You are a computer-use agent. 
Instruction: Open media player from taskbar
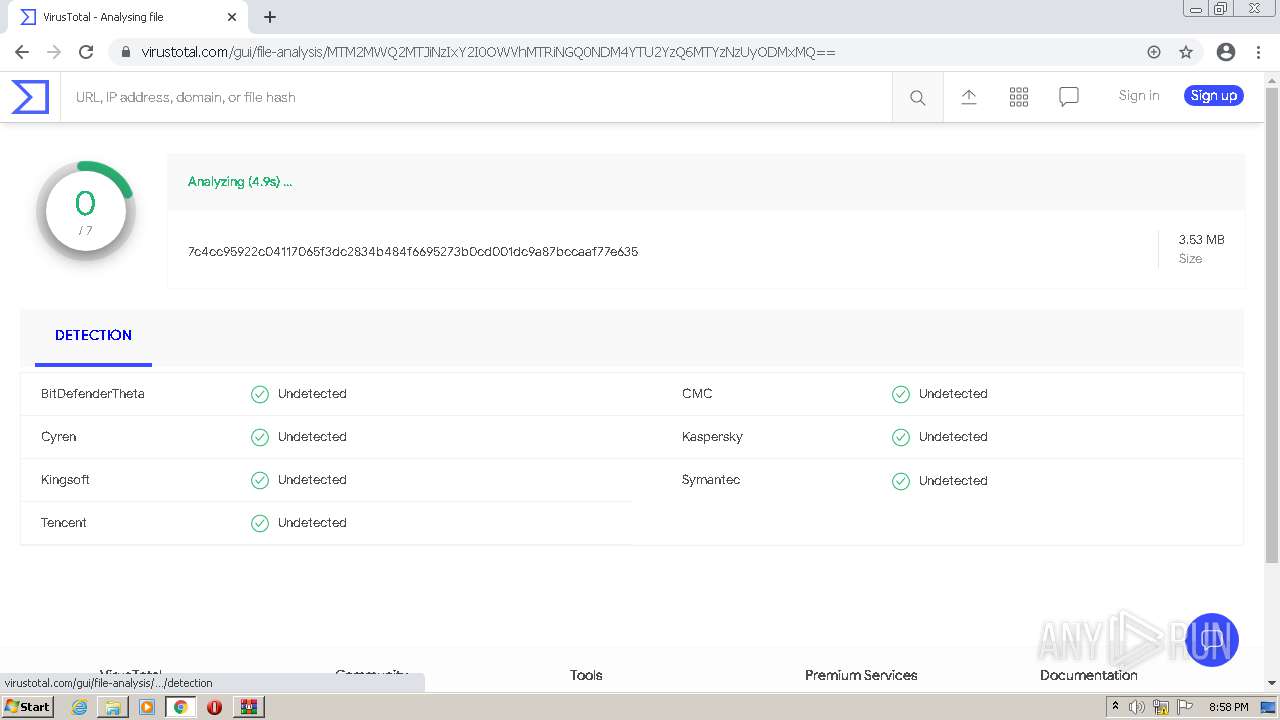click(x=147, y=707)
